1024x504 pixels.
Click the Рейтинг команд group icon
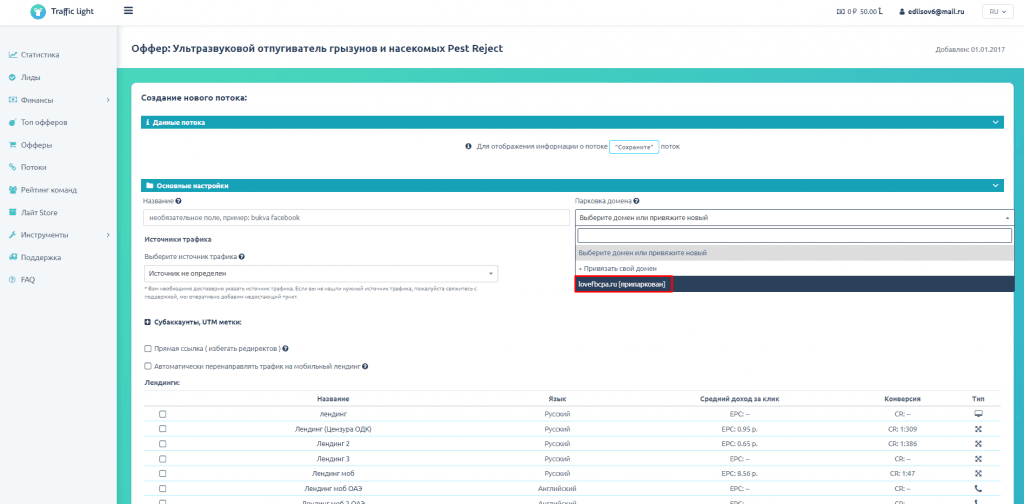click(12, 190)
